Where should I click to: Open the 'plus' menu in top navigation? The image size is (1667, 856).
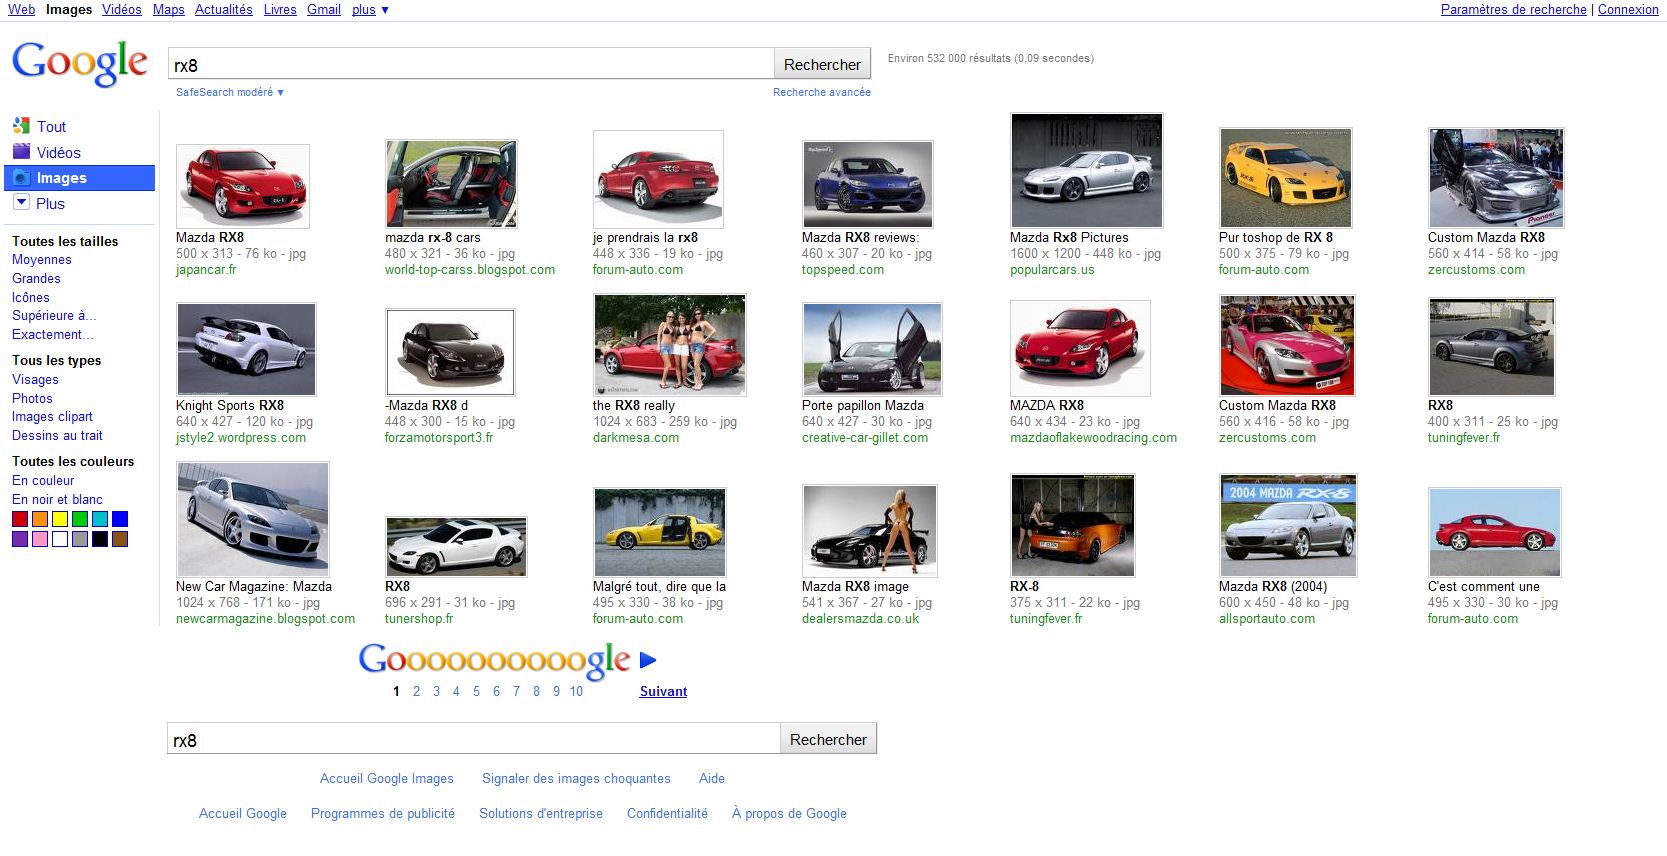370,10
